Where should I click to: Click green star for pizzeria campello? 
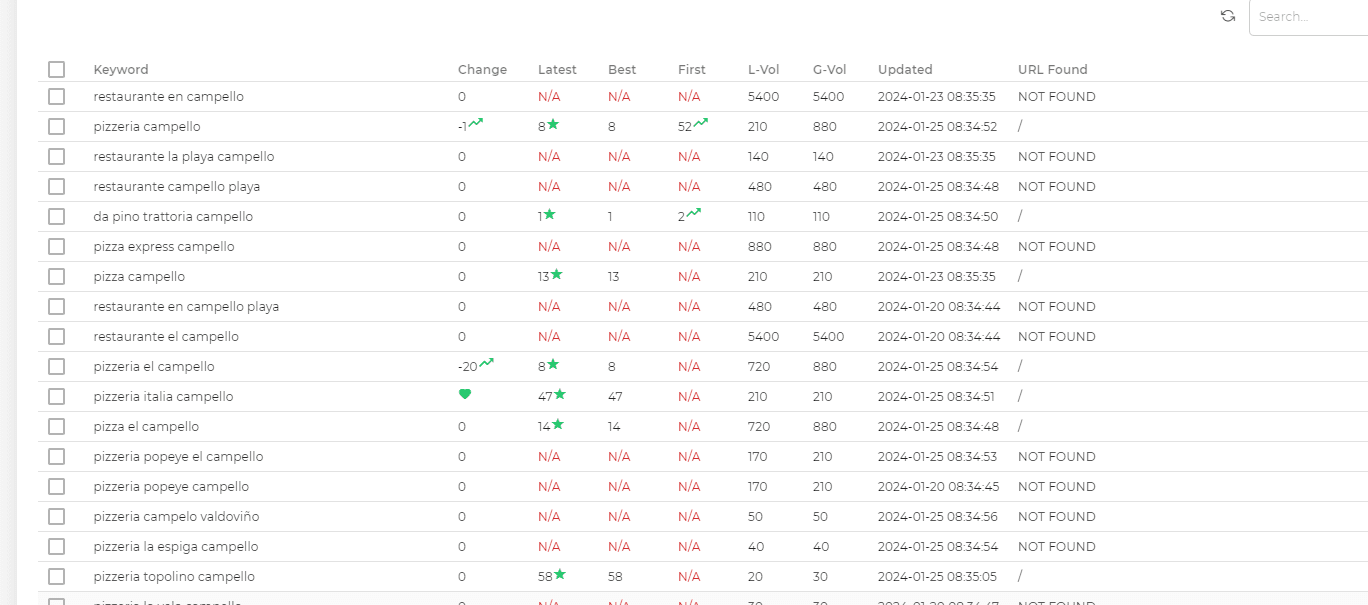(x=553, y=125)
